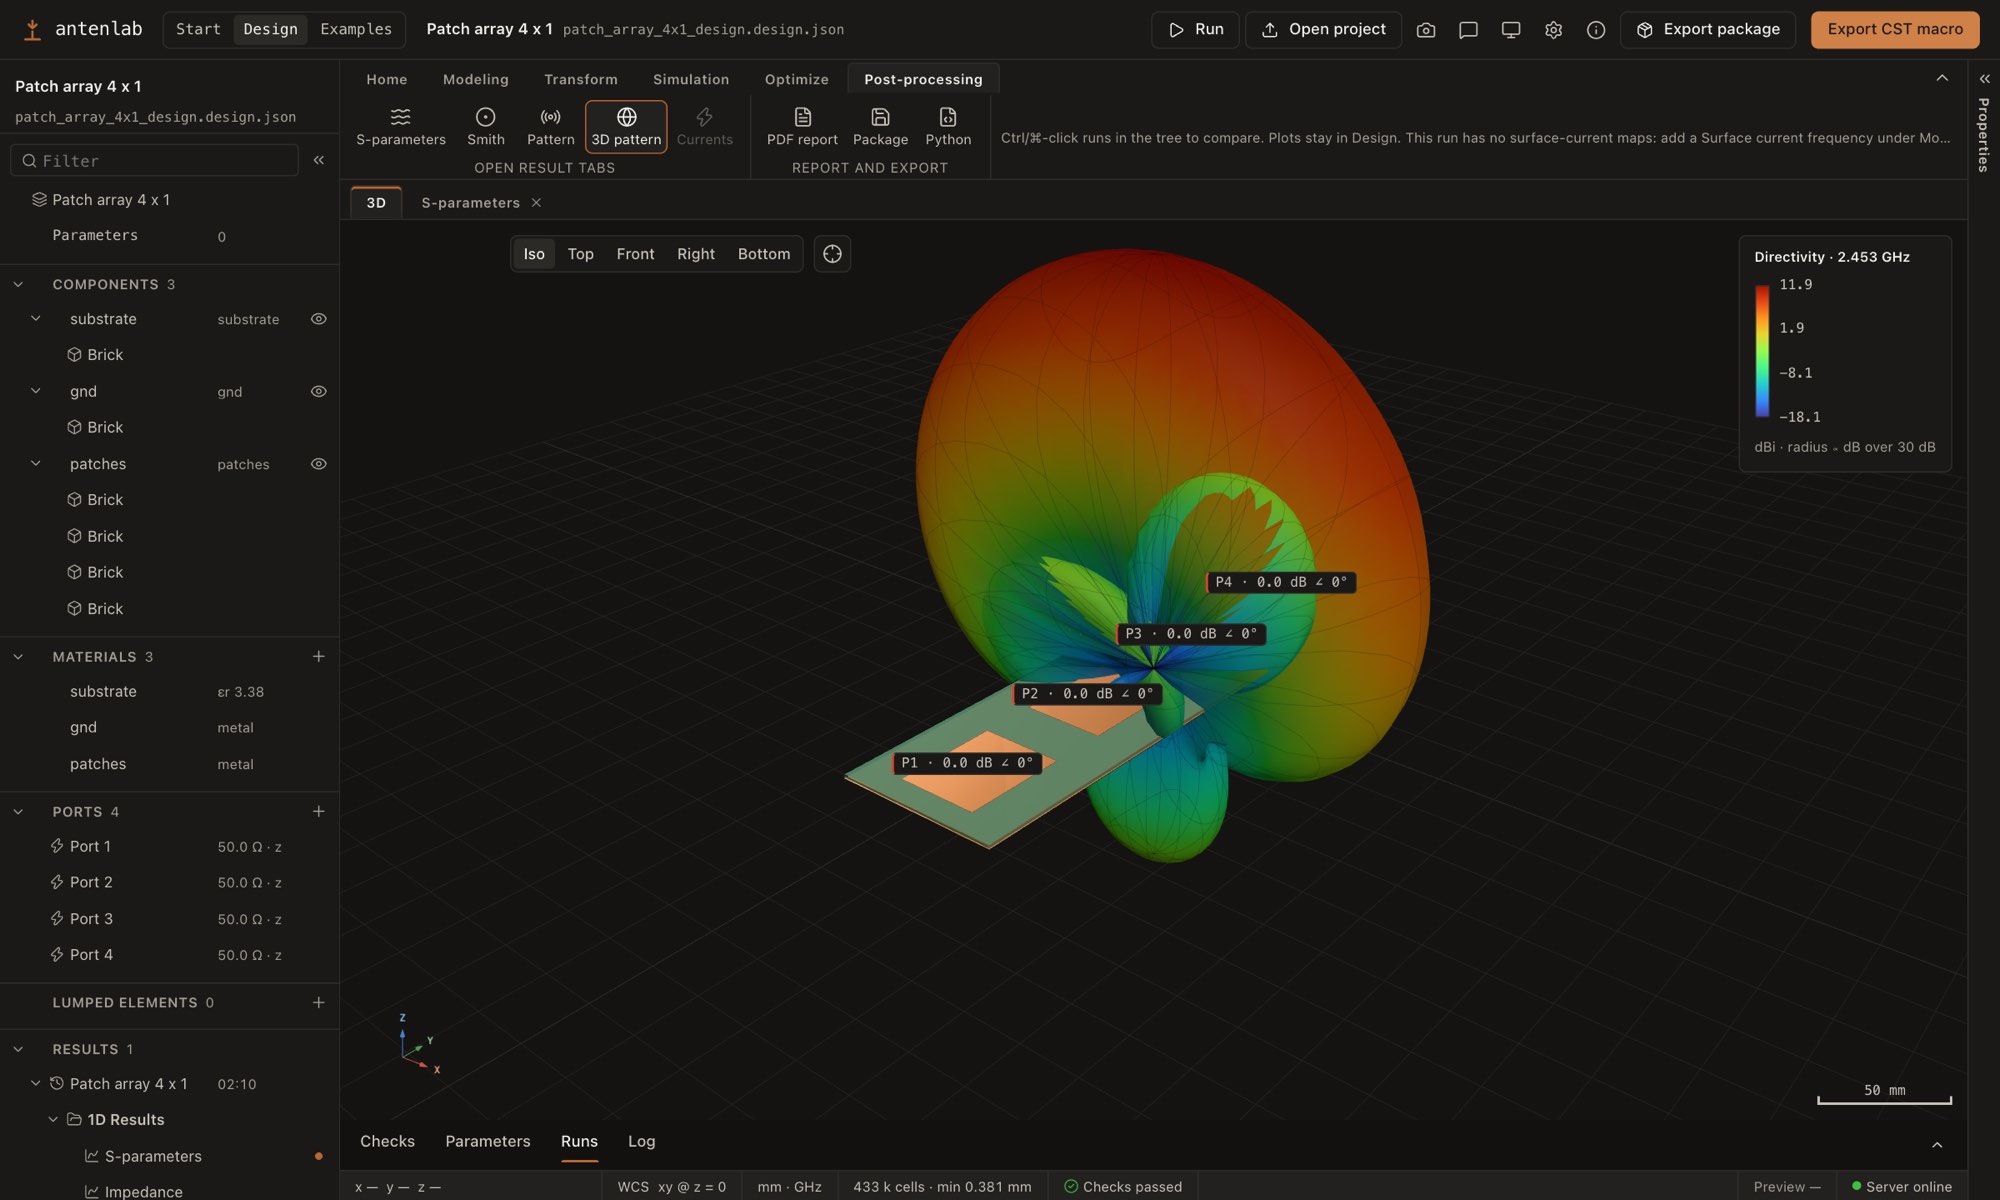Screen dimensions: 2000x1200
Task: Collapse the RESULTS section
Action: click(18, 1049)
